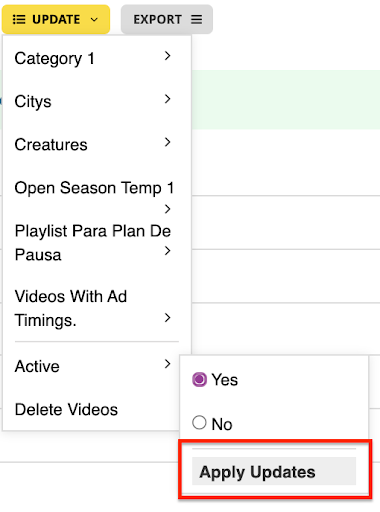Select the Active menu item
Image resolution: width=380 pixels, height=512 pixels.
(x=37, y=366)
